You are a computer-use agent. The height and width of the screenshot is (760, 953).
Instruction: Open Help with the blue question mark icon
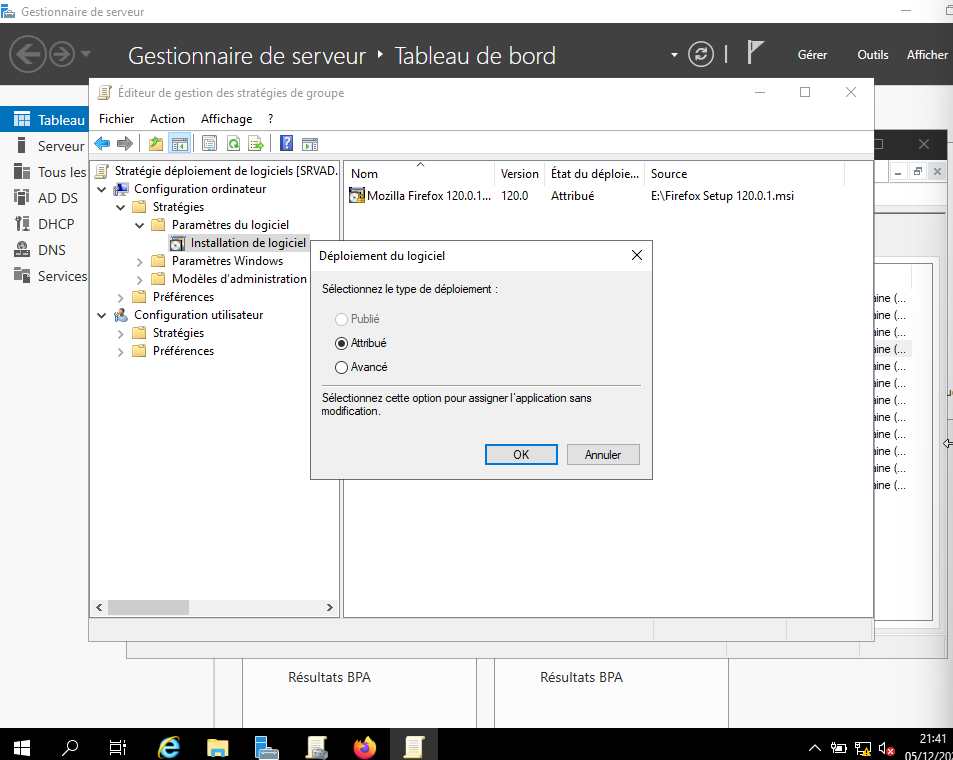[x=286, y=143]
